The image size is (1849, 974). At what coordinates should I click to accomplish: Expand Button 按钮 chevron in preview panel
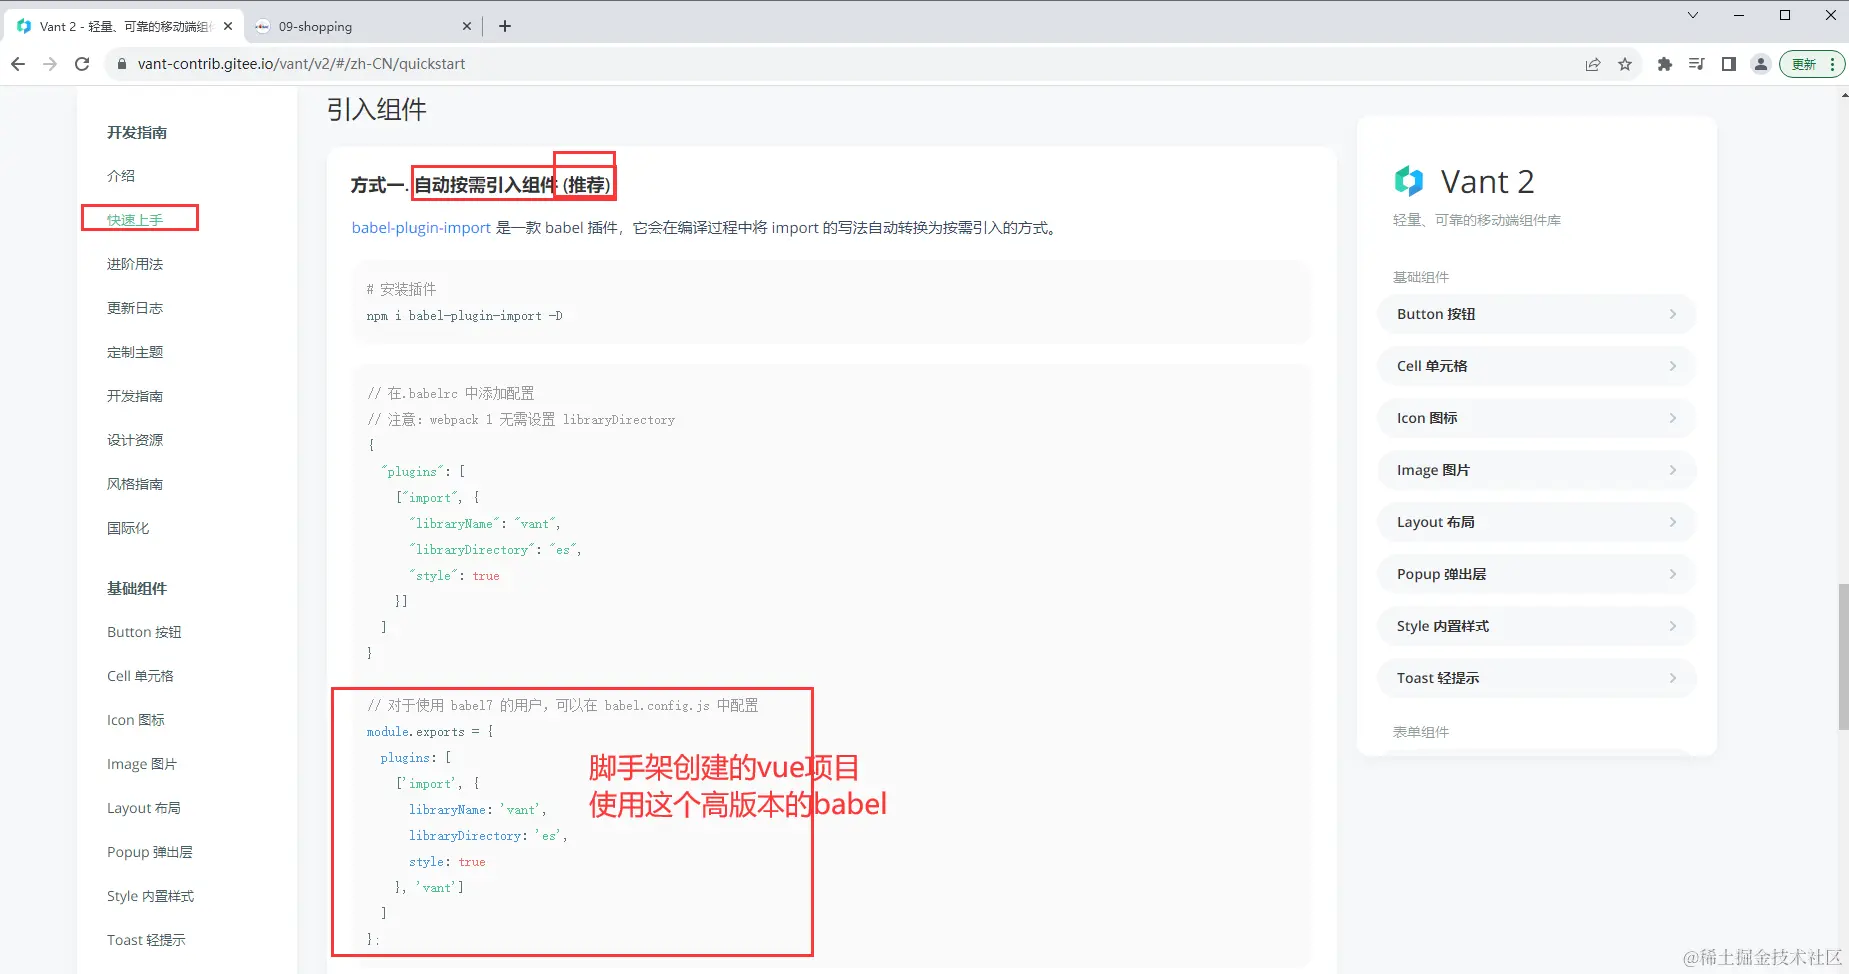1673,314
